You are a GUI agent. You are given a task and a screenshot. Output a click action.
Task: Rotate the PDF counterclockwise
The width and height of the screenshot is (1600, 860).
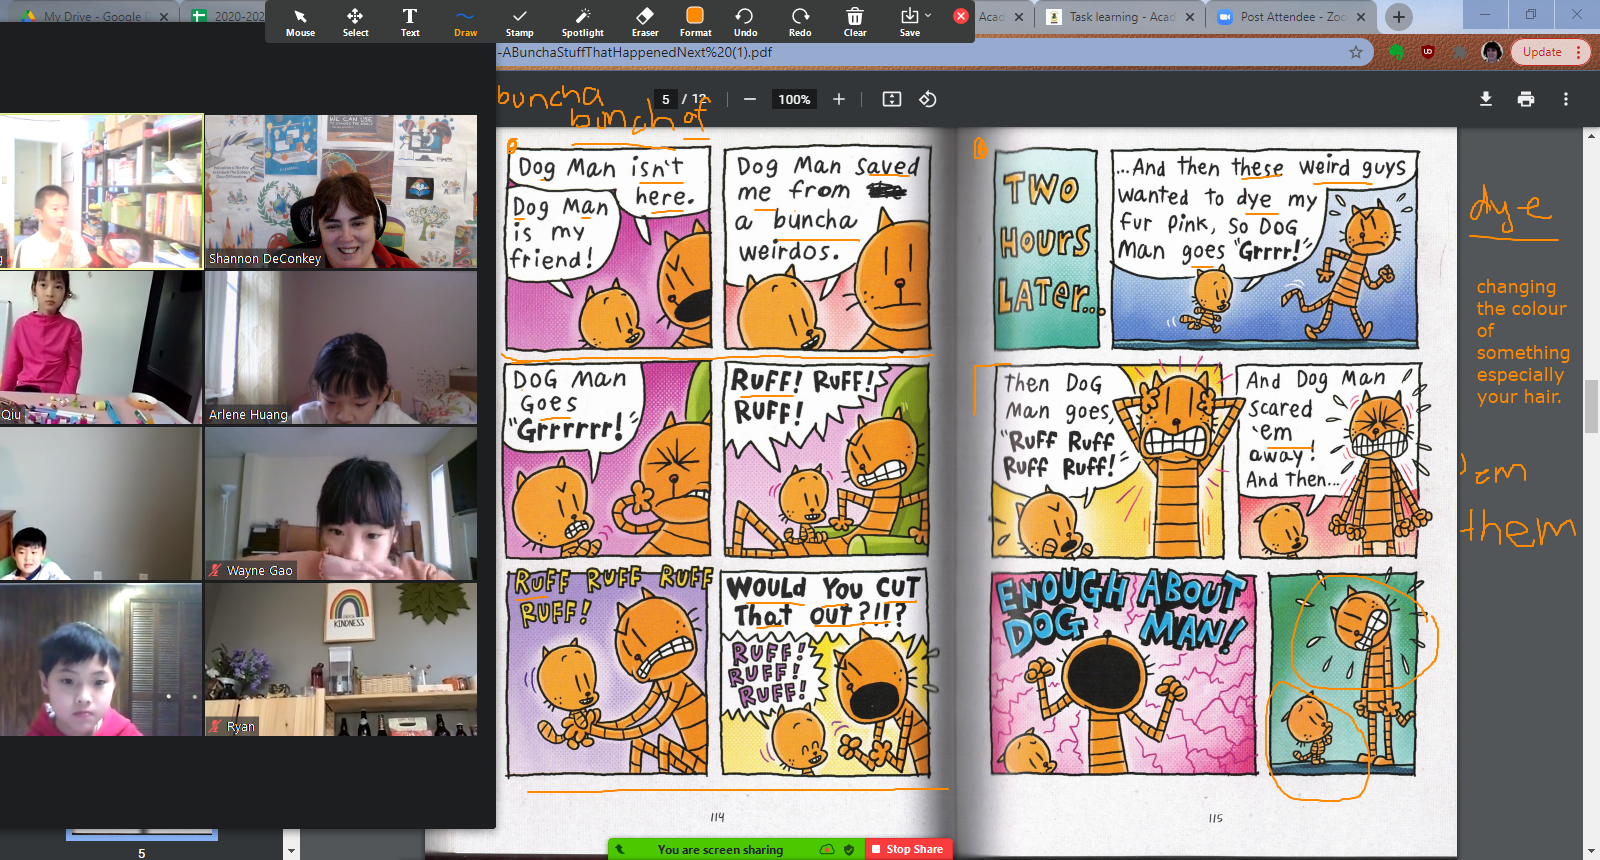click(928, 99)
